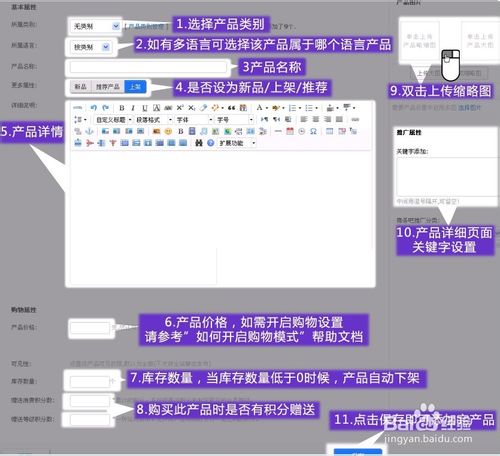Screen dimensions: 500x456
Task: Insert a horizontal line into the editor
Action: tap(278, 131)
